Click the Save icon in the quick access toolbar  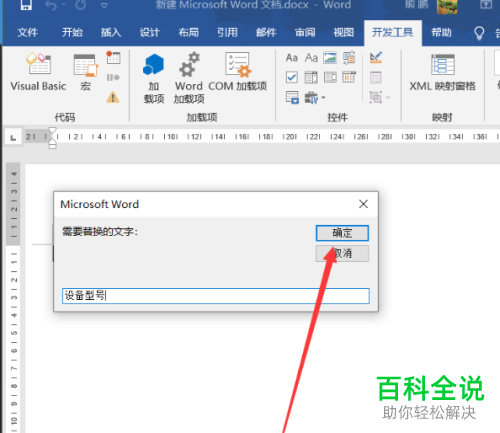[x=26, y=5]
